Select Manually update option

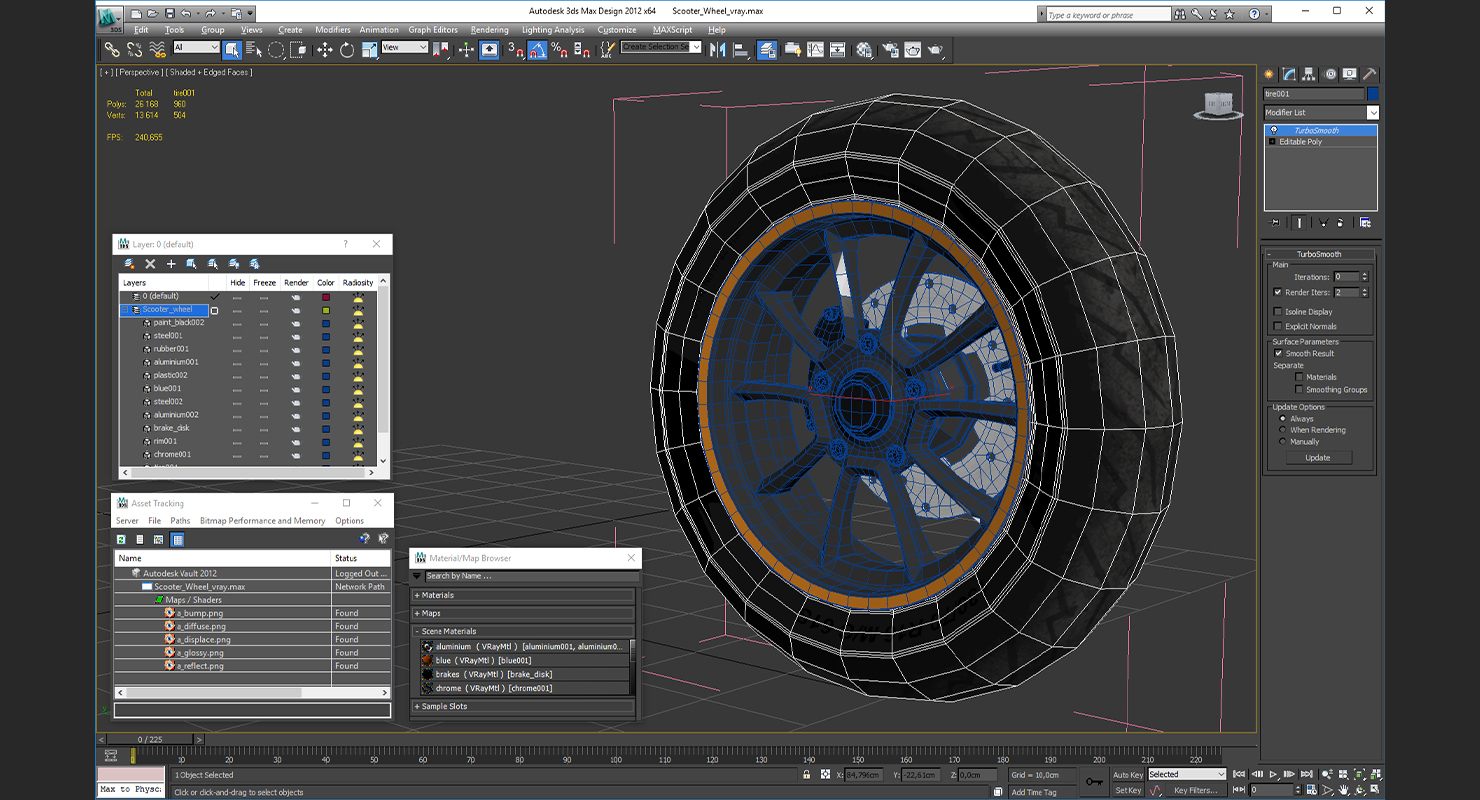click(x=1283, y=441)
